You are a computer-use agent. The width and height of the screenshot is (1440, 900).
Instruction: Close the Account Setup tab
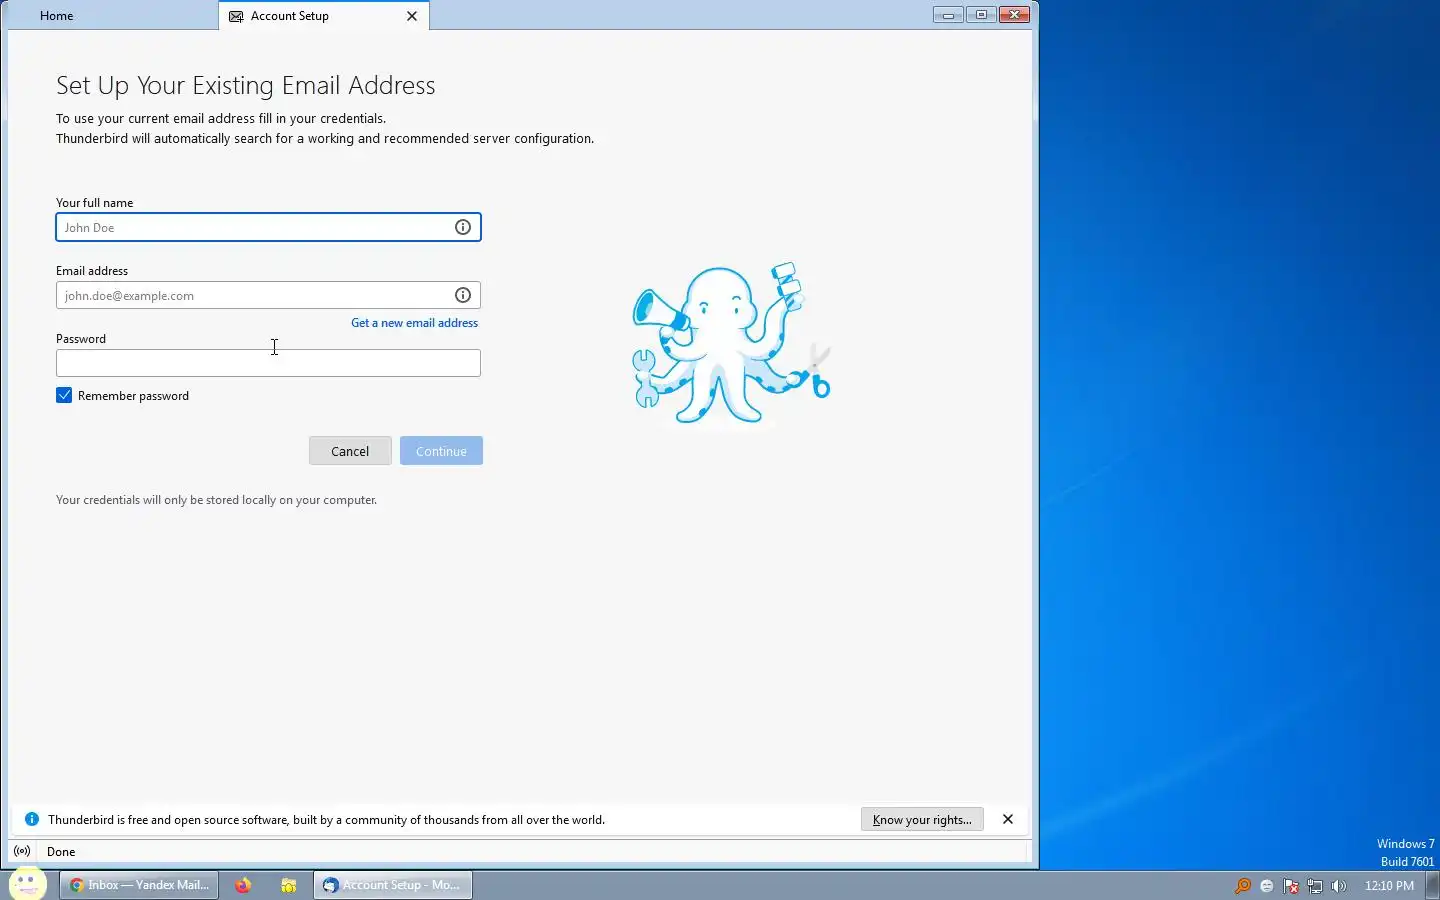(412, 16)
